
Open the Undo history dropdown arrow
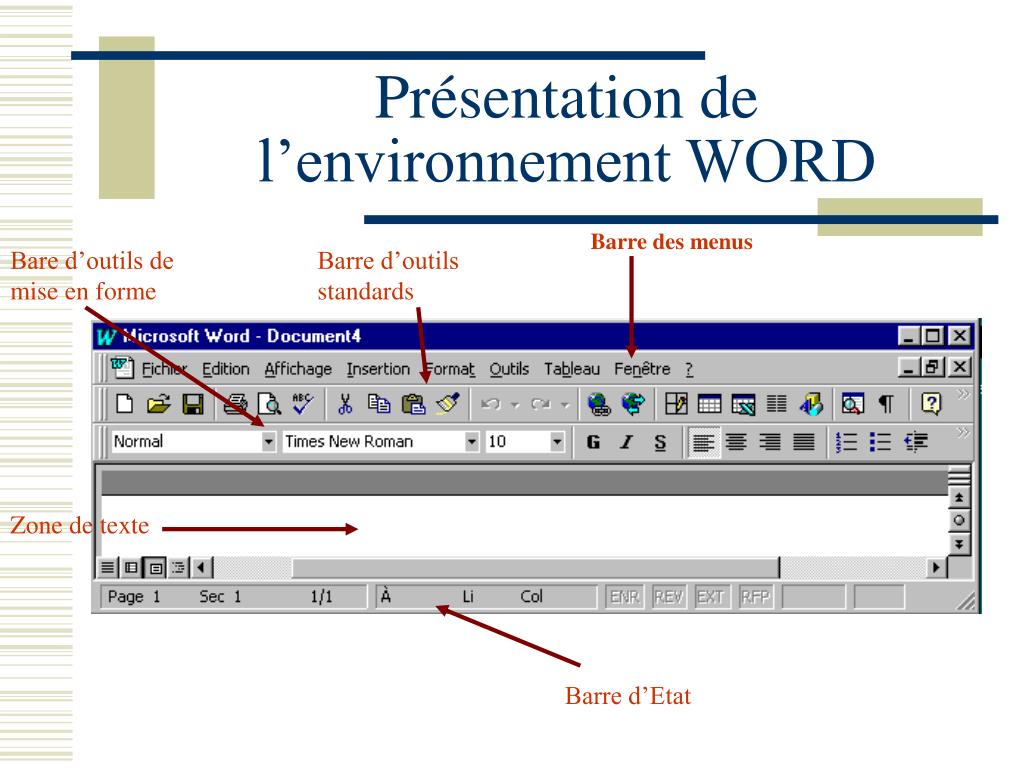(x=515, y=406)
